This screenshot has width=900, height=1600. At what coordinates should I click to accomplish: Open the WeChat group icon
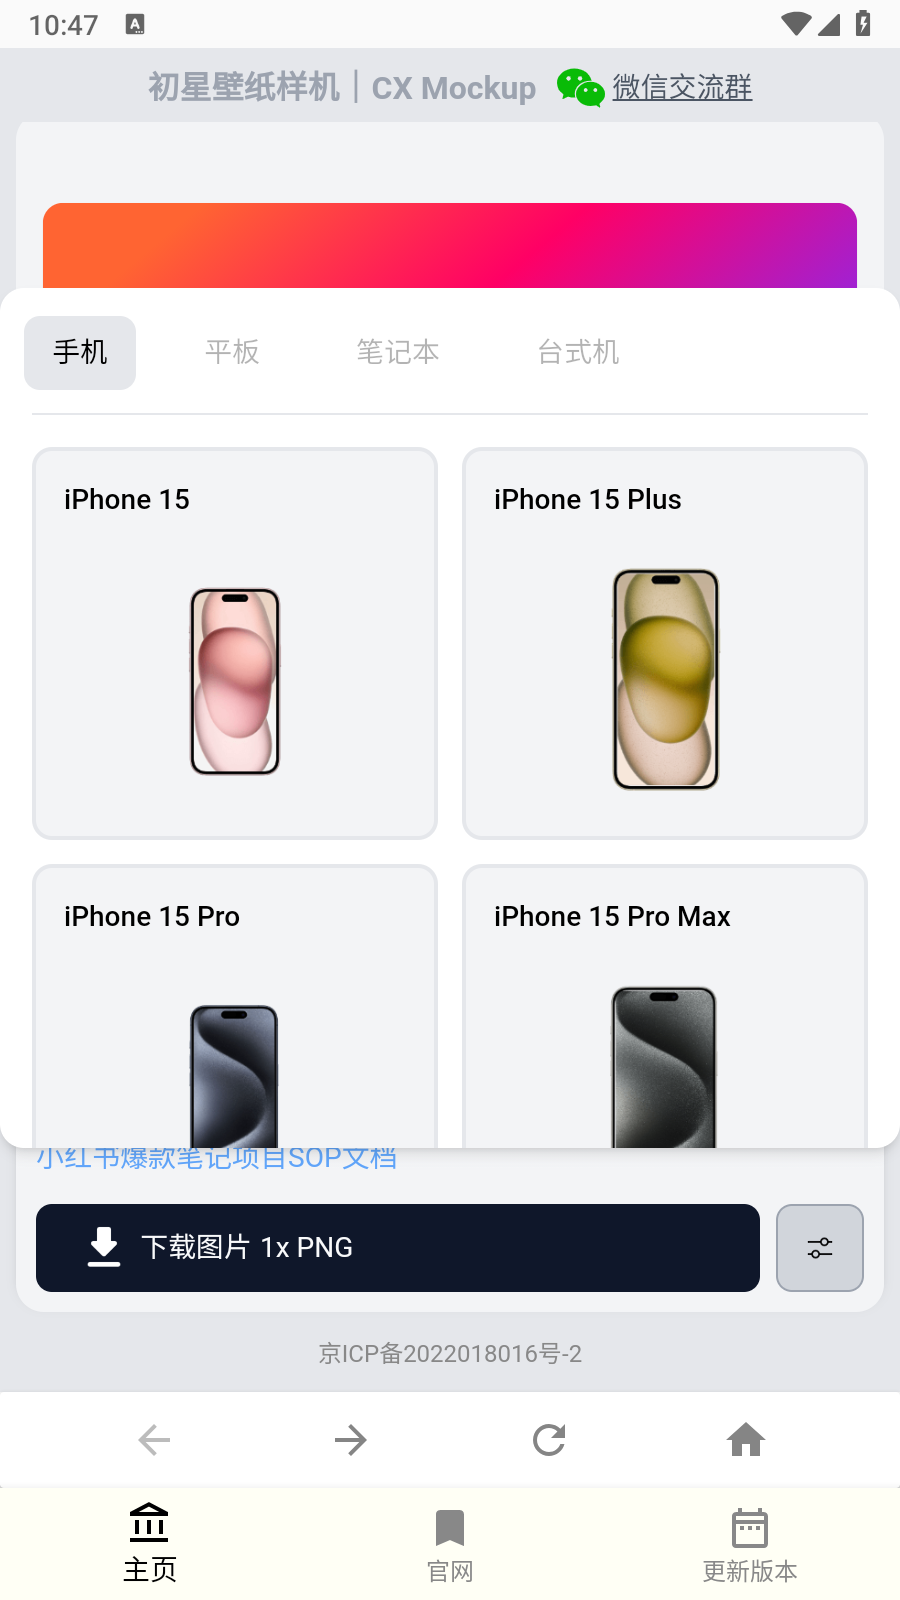[580, 88]
